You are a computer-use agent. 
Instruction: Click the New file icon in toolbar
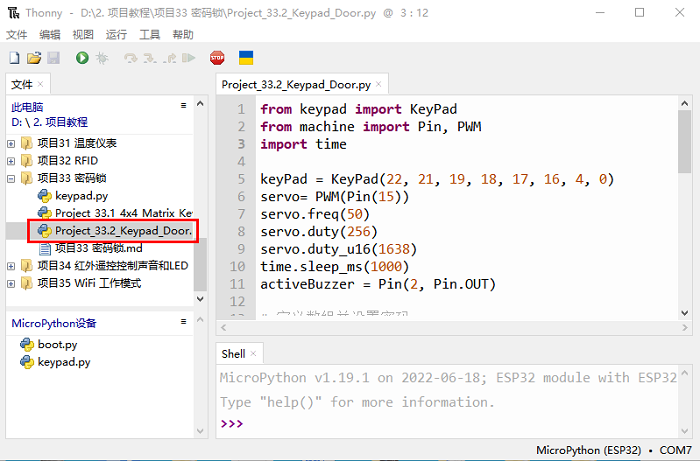(x=15, y=59)
